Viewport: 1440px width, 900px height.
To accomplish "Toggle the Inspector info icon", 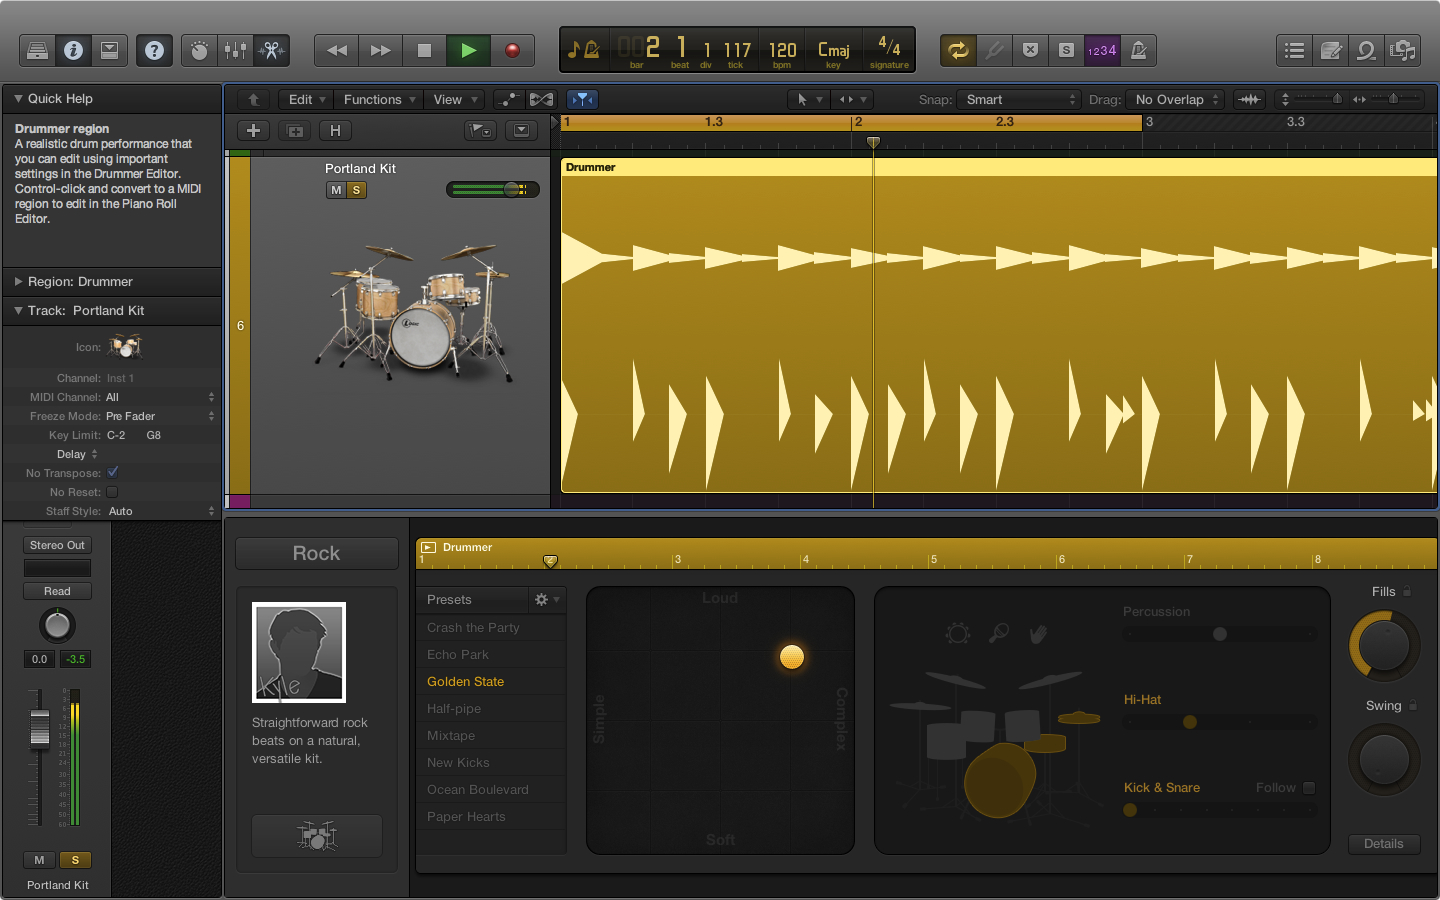I will click(x=74, y=50).
